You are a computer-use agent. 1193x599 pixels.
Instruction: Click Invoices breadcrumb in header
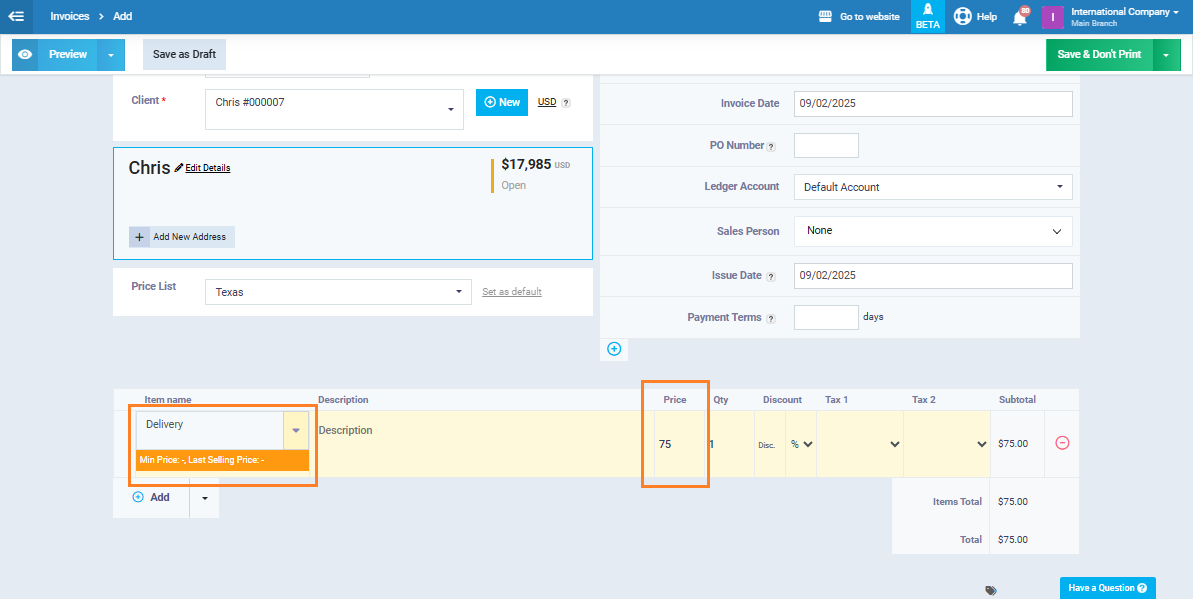(x=70, y=16)
